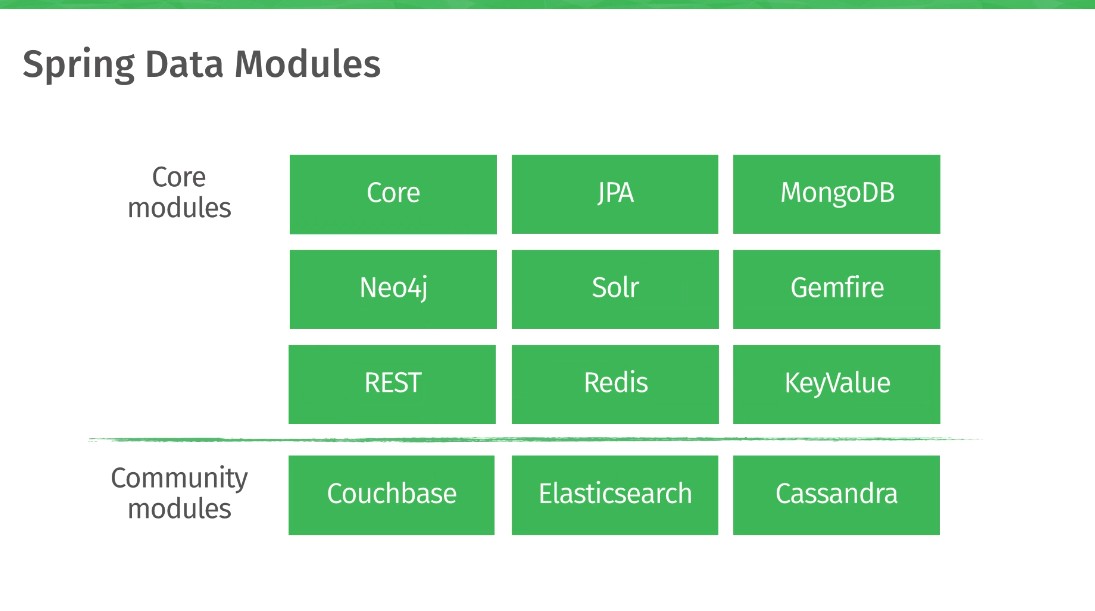Click the Core module box
The height and width of the screenshot is (611, 1095).
point(393,194)
